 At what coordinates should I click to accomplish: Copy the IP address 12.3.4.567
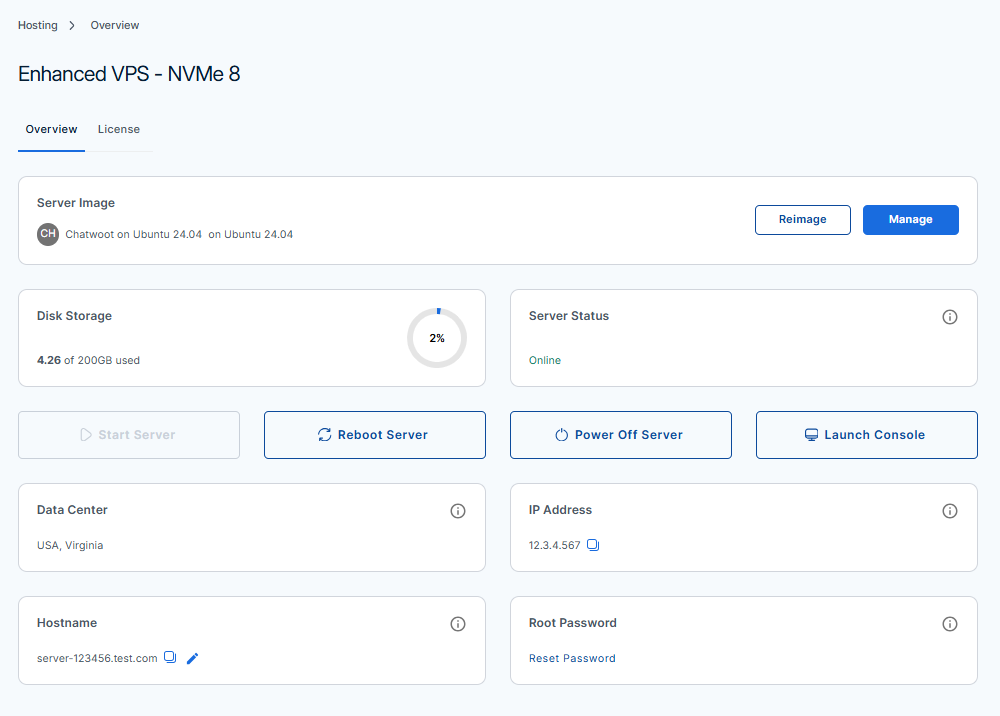pos(593,545)
